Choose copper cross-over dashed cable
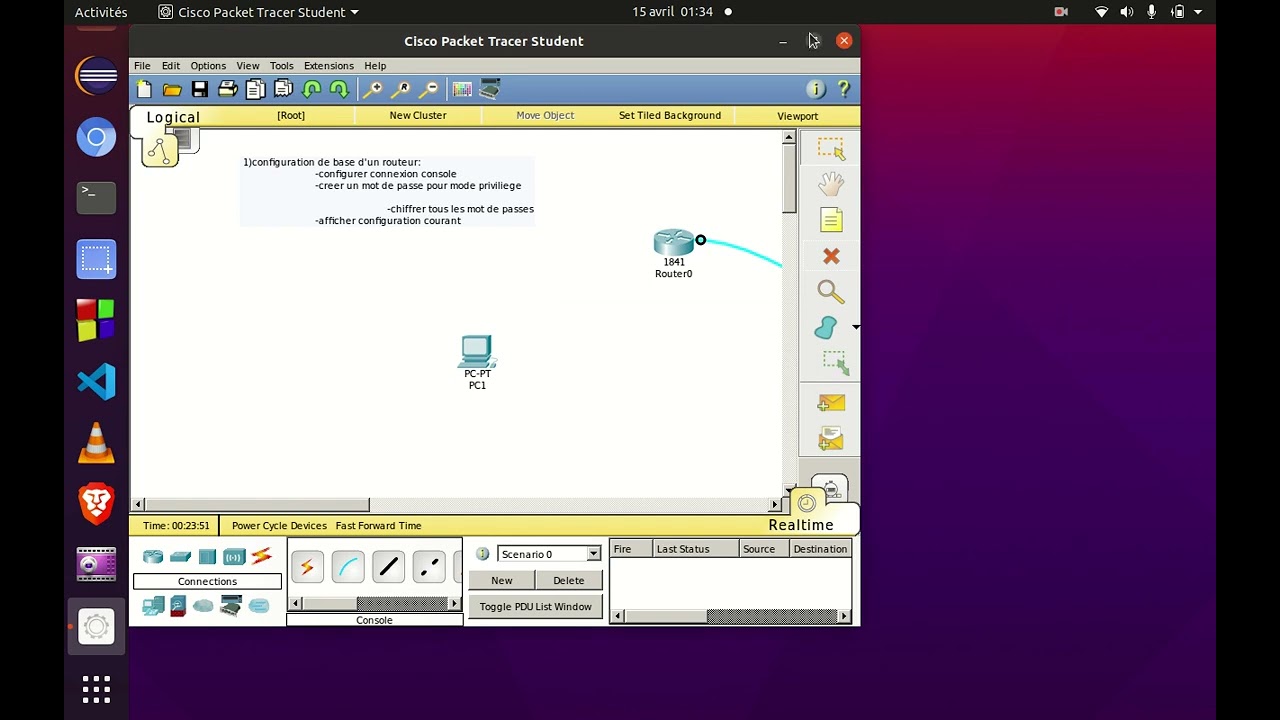 429,568
